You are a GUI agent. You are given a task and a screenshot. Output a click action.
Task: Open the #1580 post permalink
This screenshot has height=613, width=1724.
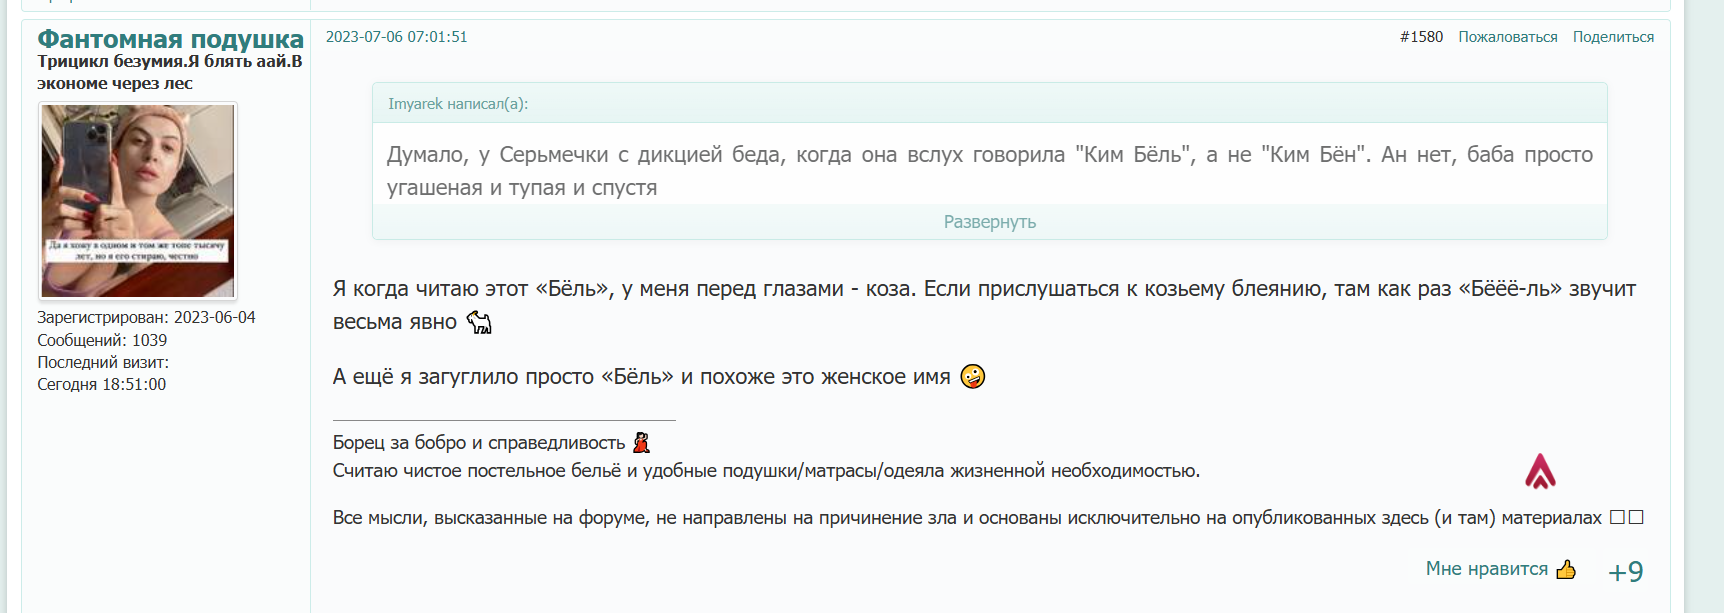tap(1421, 37)
